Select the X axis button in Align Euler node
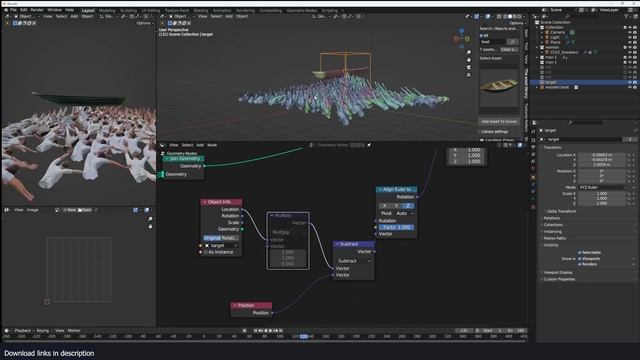The height and width of the screenshot is (360, 640). [384, 206]
